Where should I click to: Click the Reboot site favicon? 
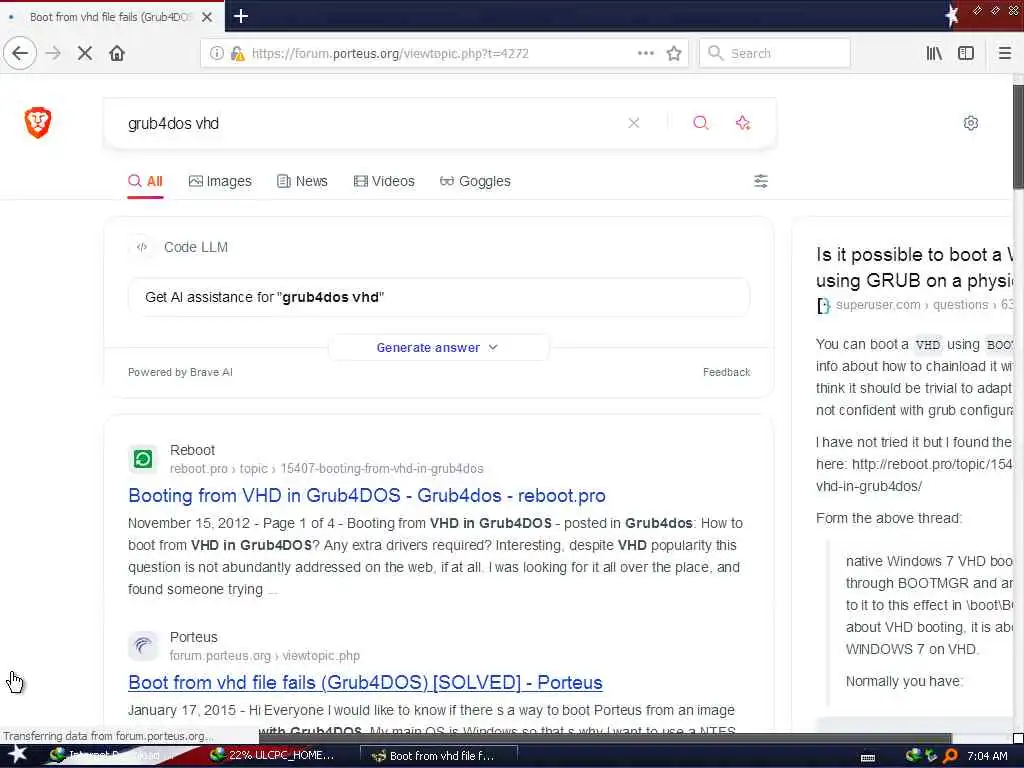(143, 459)
